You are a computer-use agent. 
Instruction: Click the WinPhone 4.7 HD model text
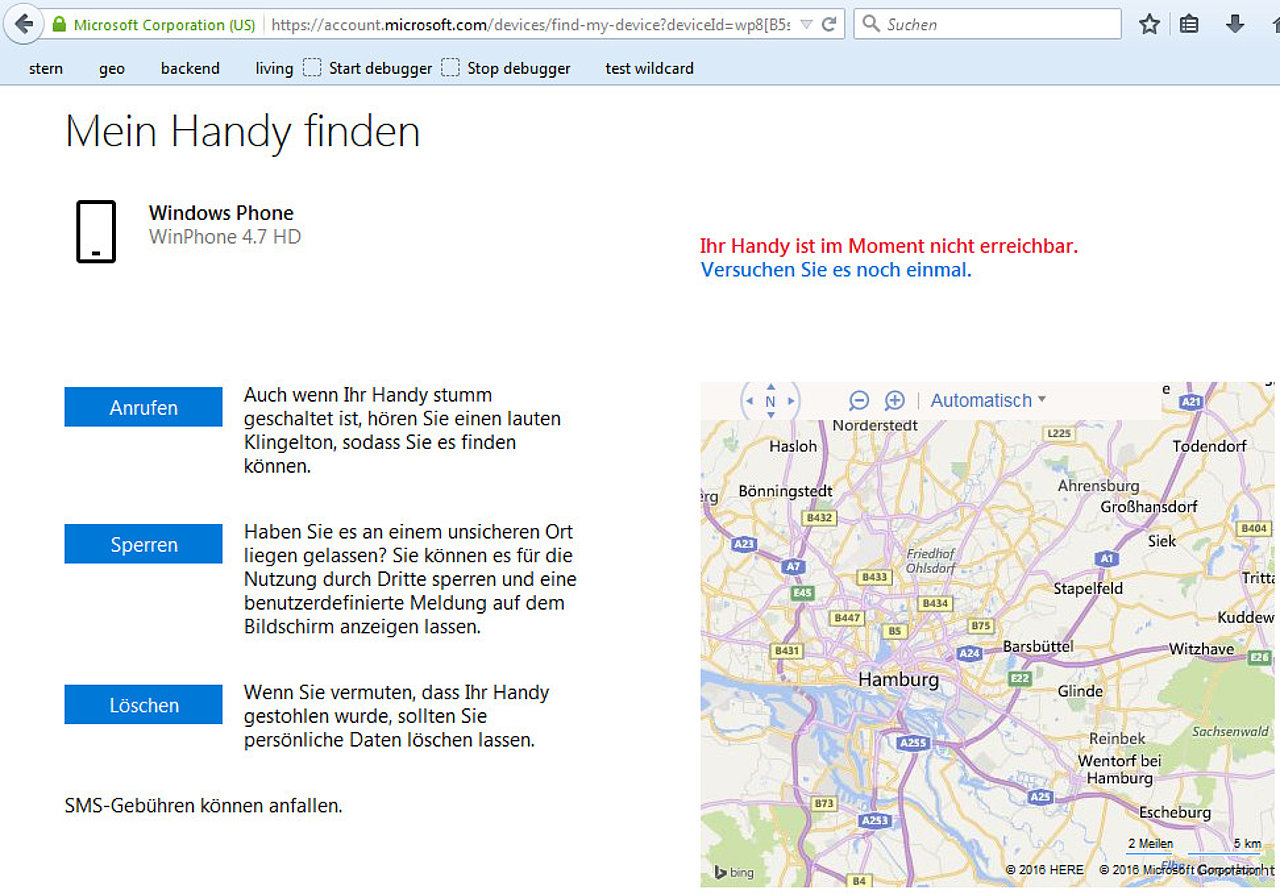pyautogui.click(x=225, y=237)
